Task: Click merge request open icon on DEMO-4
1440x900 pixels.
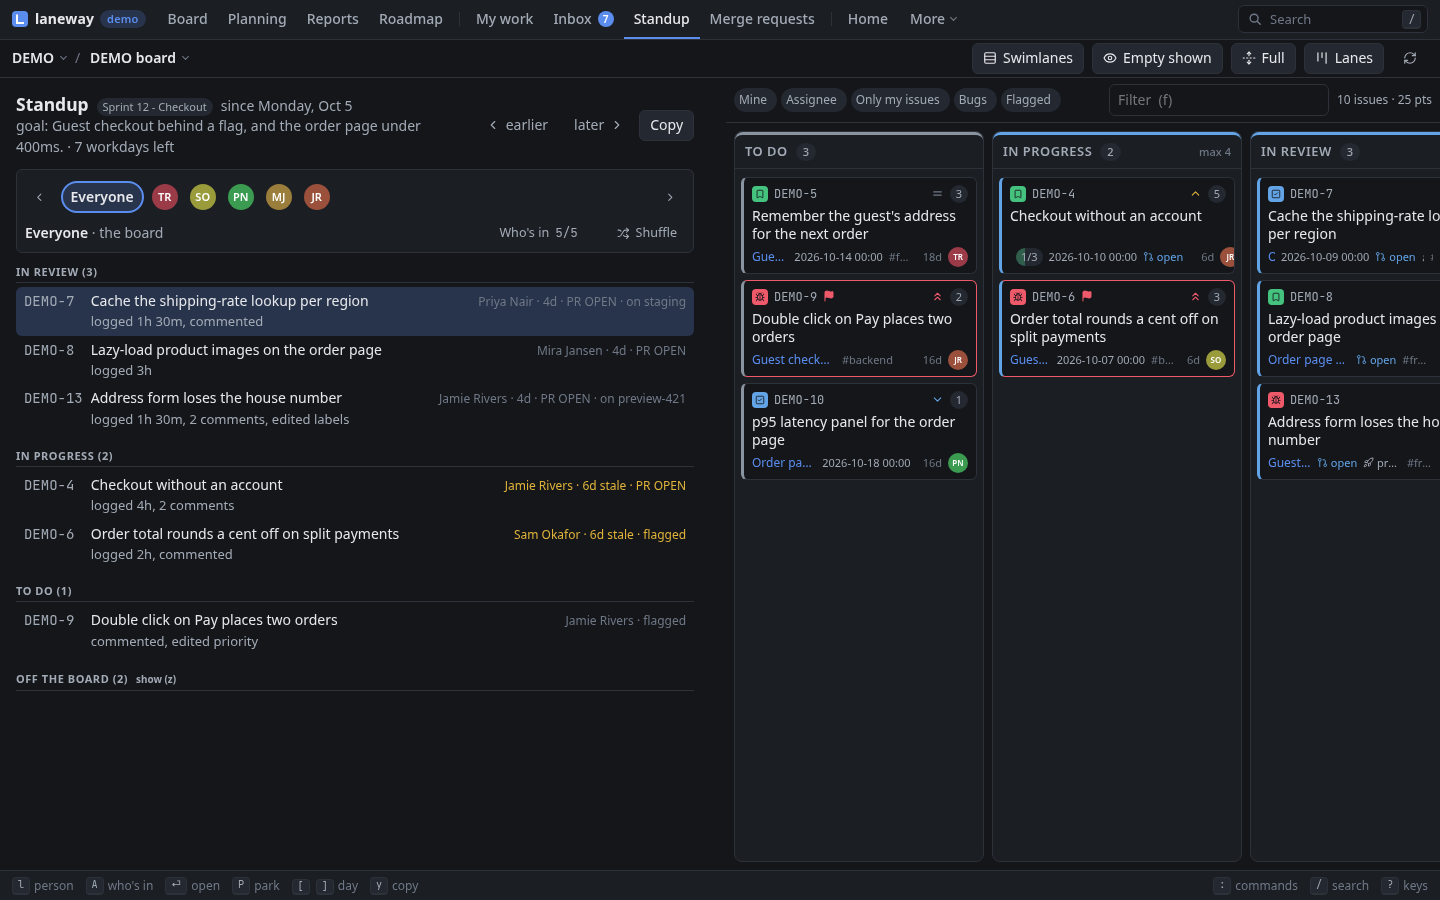Action: 1148,257
